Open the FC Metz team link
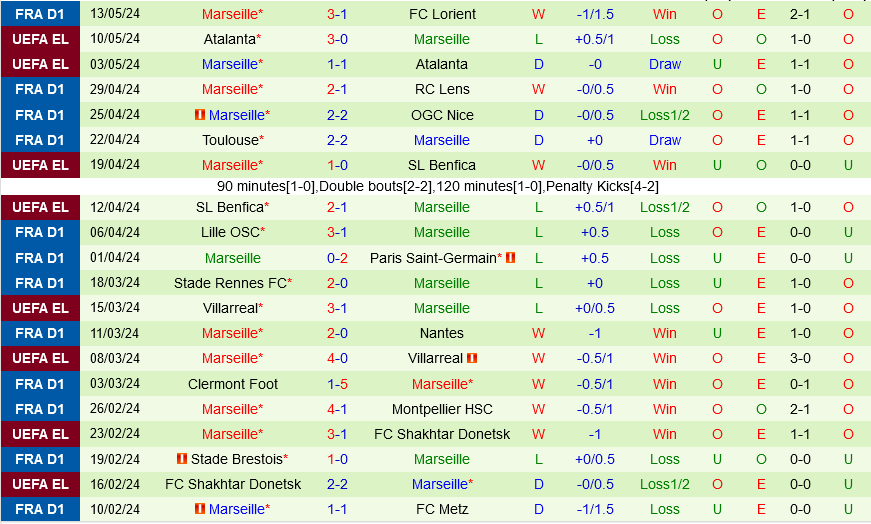This screenshot has width=871, height=524. (442, 509)
